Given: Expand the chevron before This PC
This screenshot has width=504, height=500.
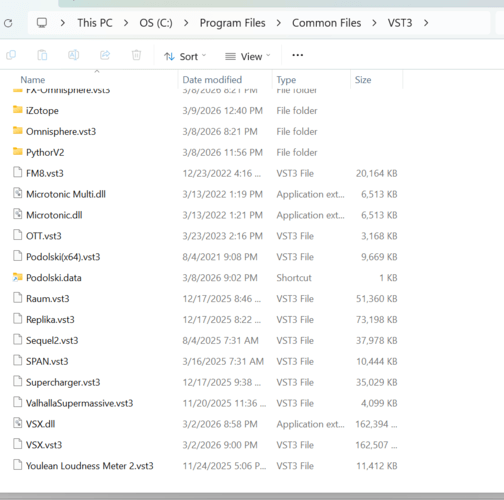Looking at the screenshot, I should [62, 23].
